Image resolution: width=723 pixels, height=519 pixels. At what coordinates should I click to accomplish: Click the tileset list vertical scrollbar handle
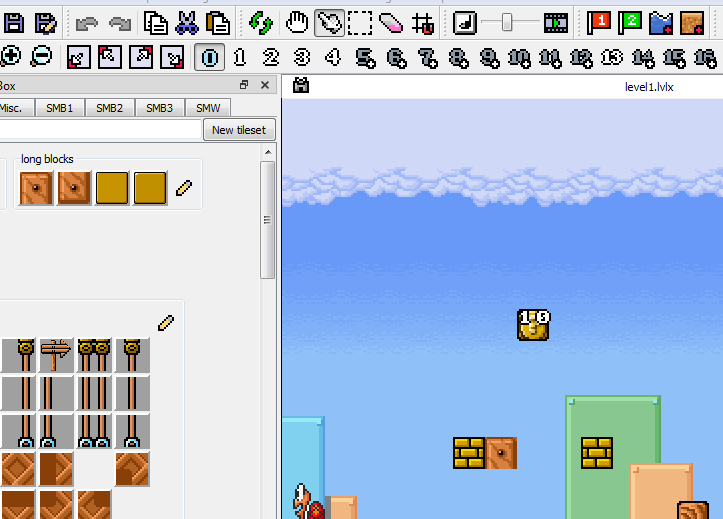click(267, 220)
